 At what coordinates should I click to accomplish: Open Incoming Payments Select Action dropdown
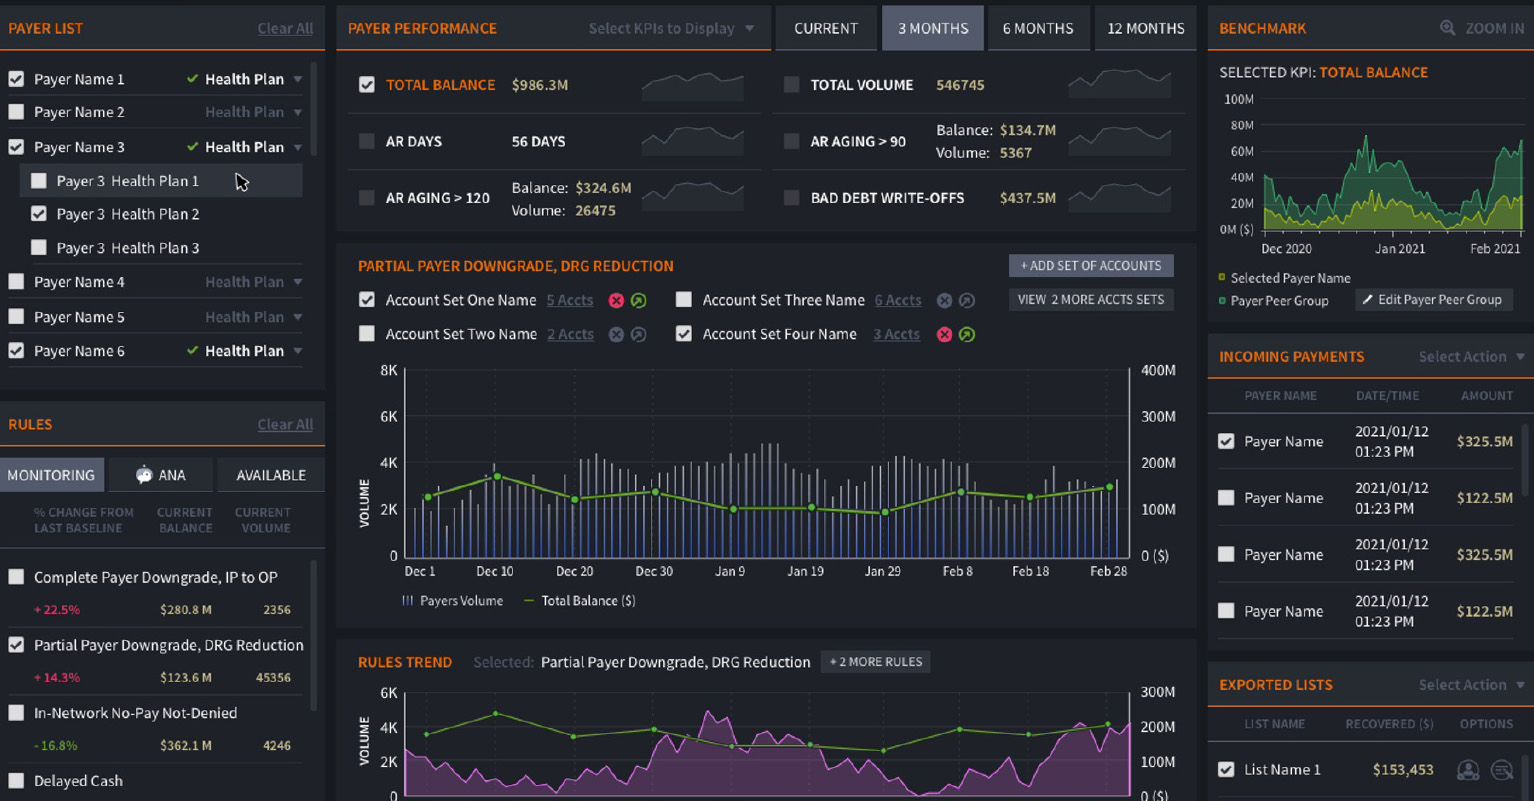coord(1472,357)
